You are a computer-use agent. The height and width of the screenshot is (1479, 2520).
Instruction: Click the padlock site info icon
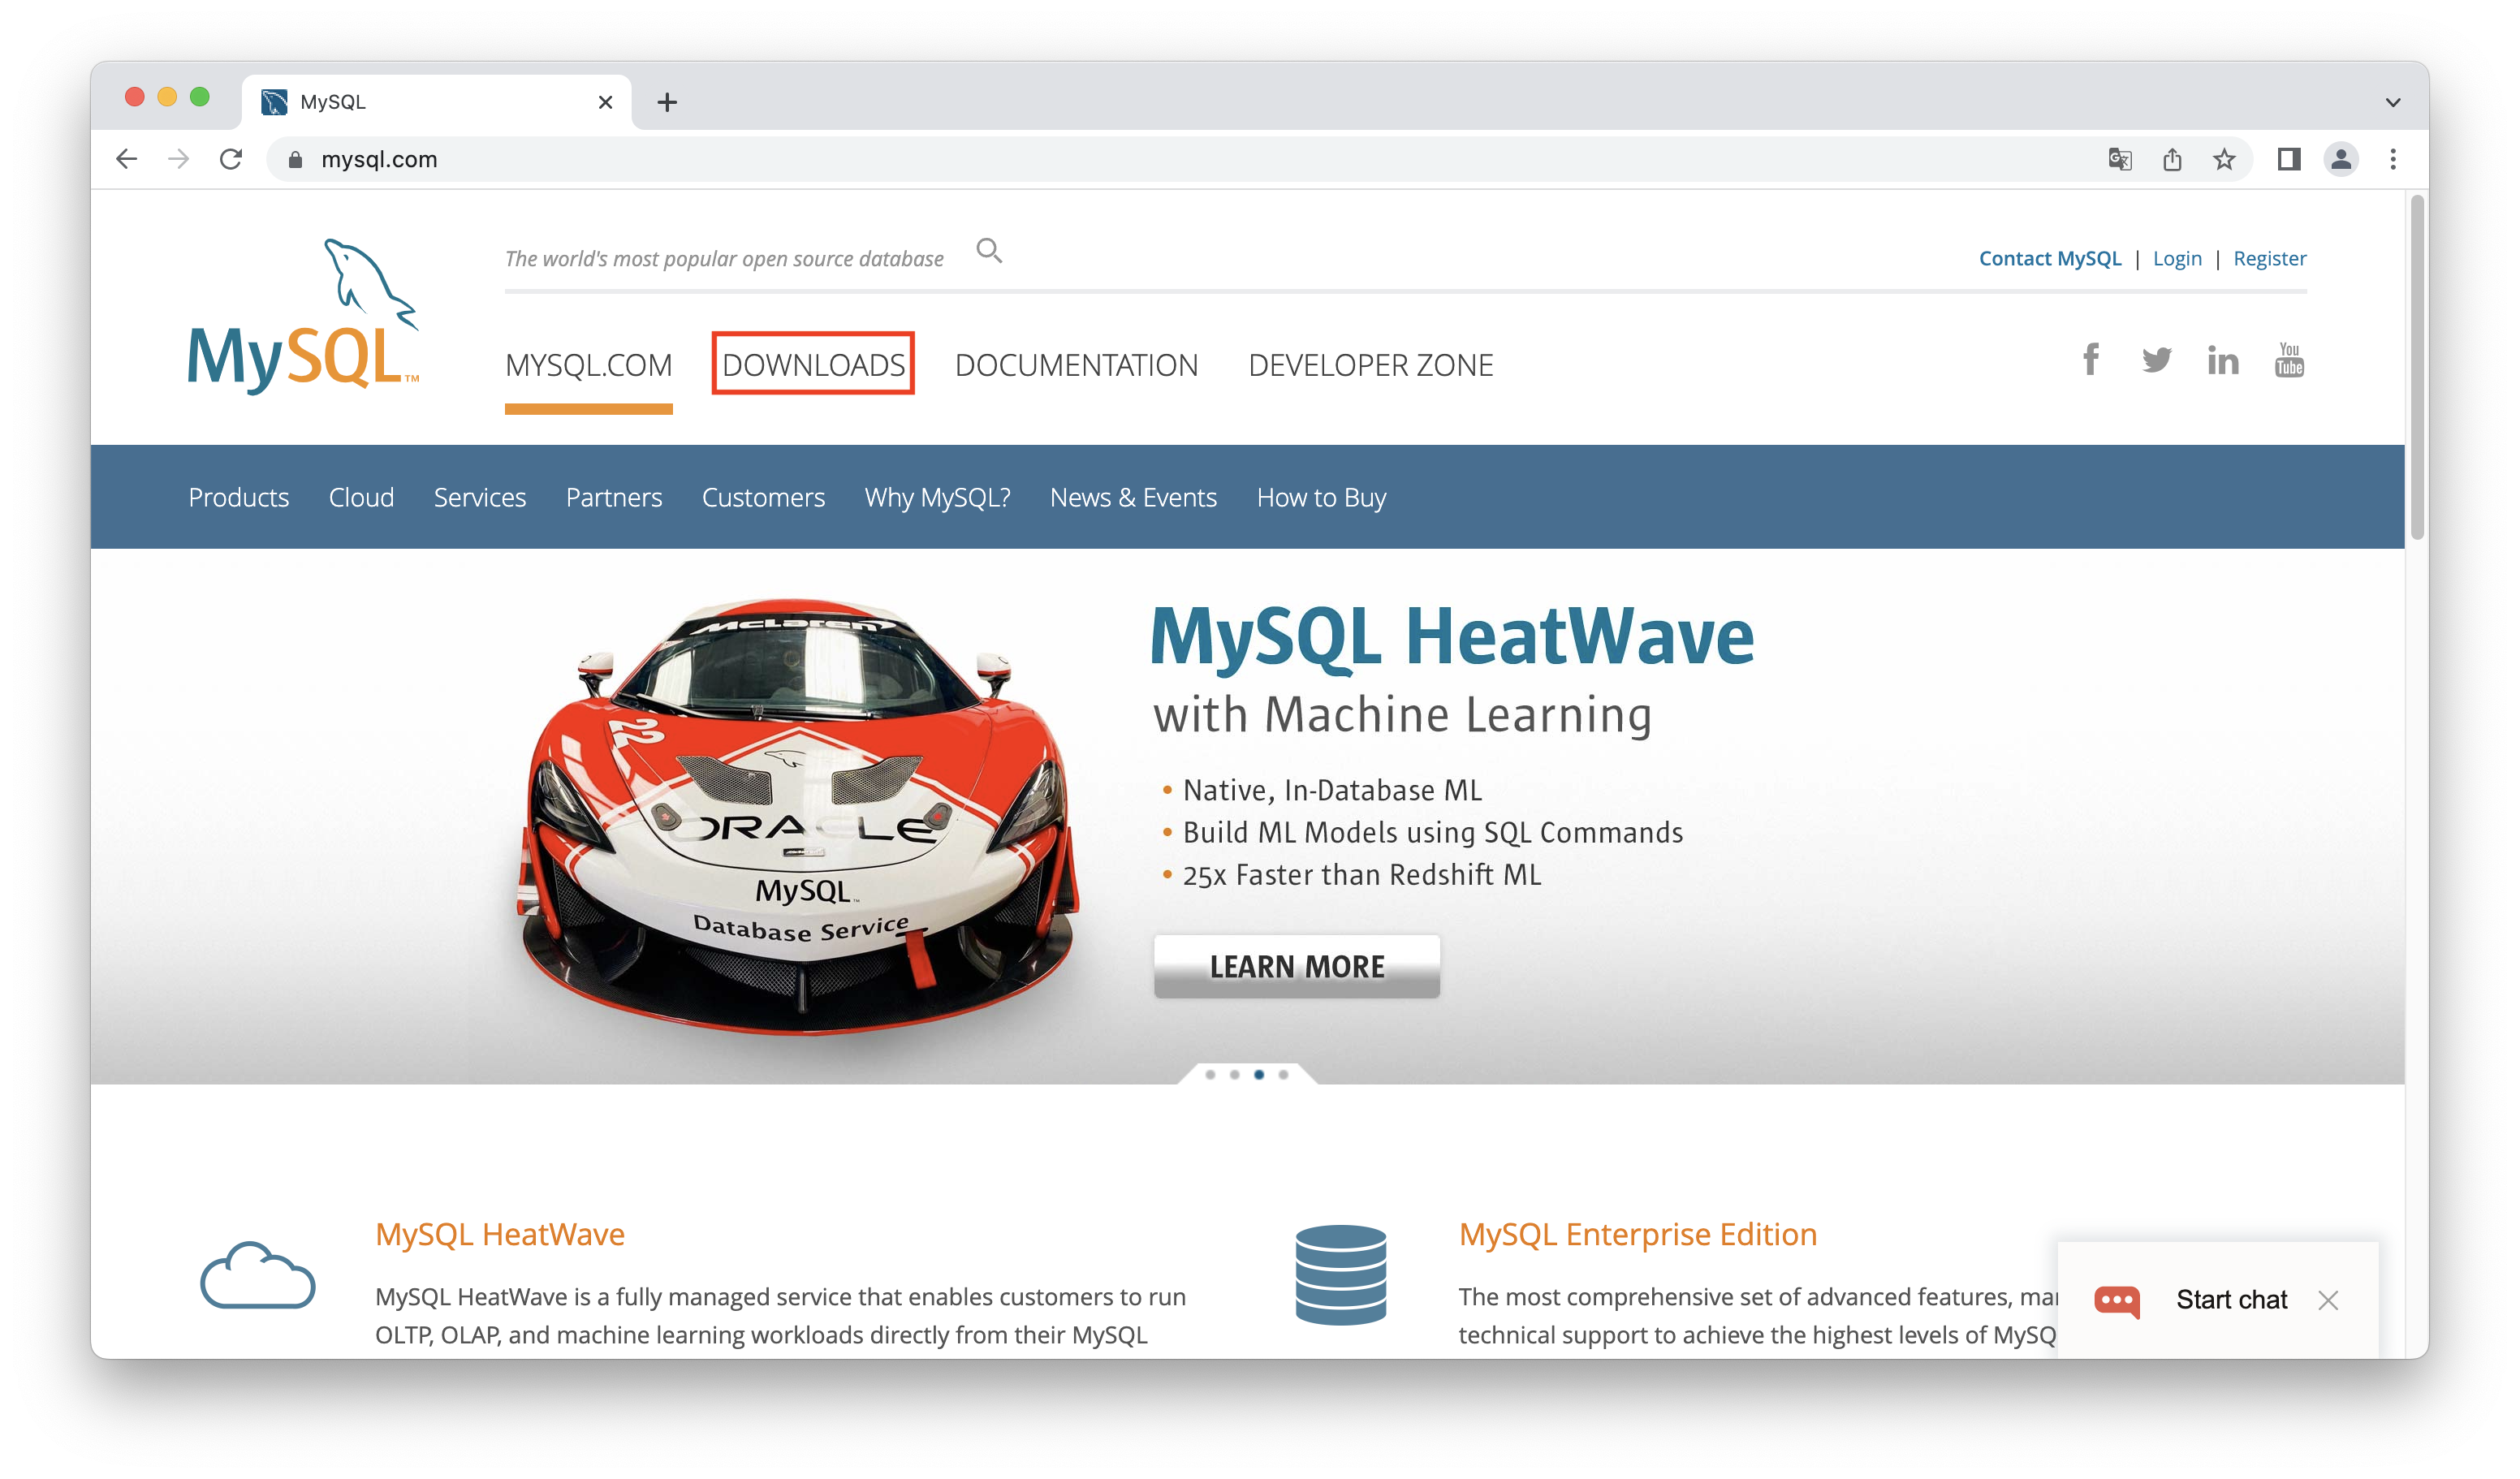point(295,160)
